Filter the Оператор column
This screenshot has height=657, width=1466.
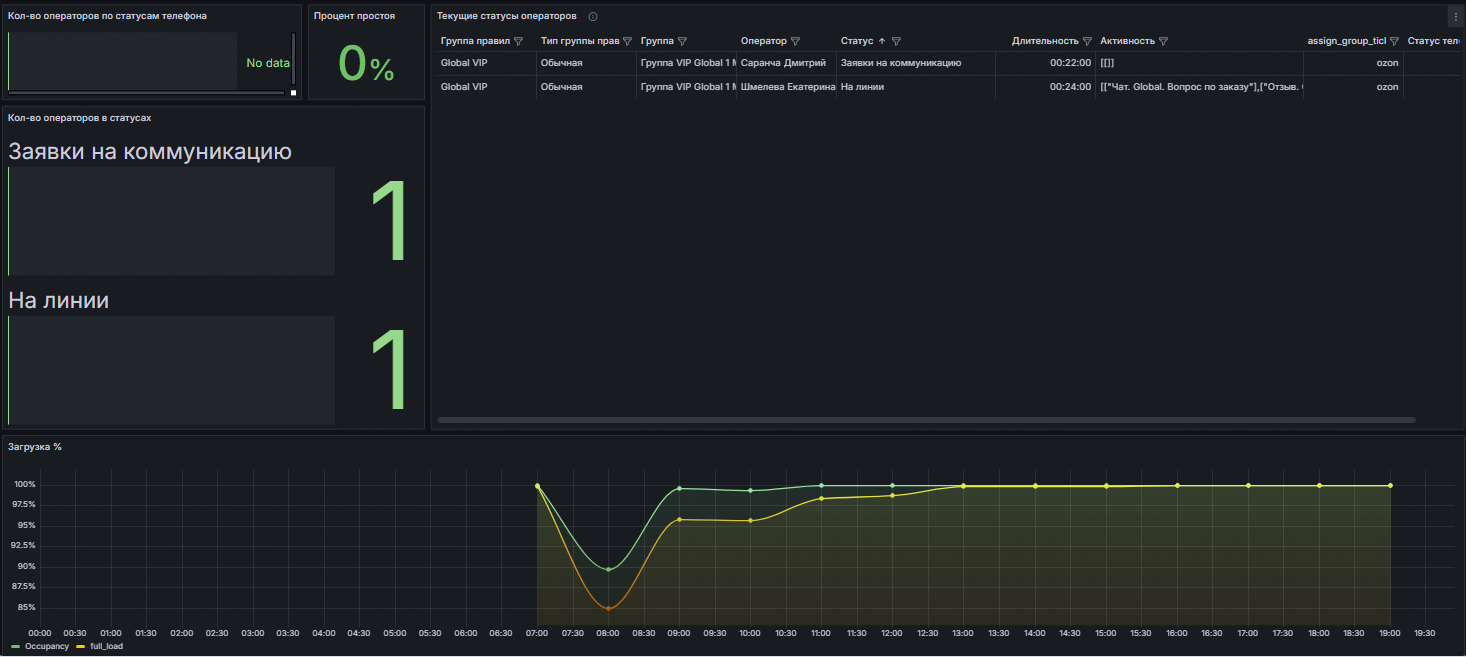(795, 42)
